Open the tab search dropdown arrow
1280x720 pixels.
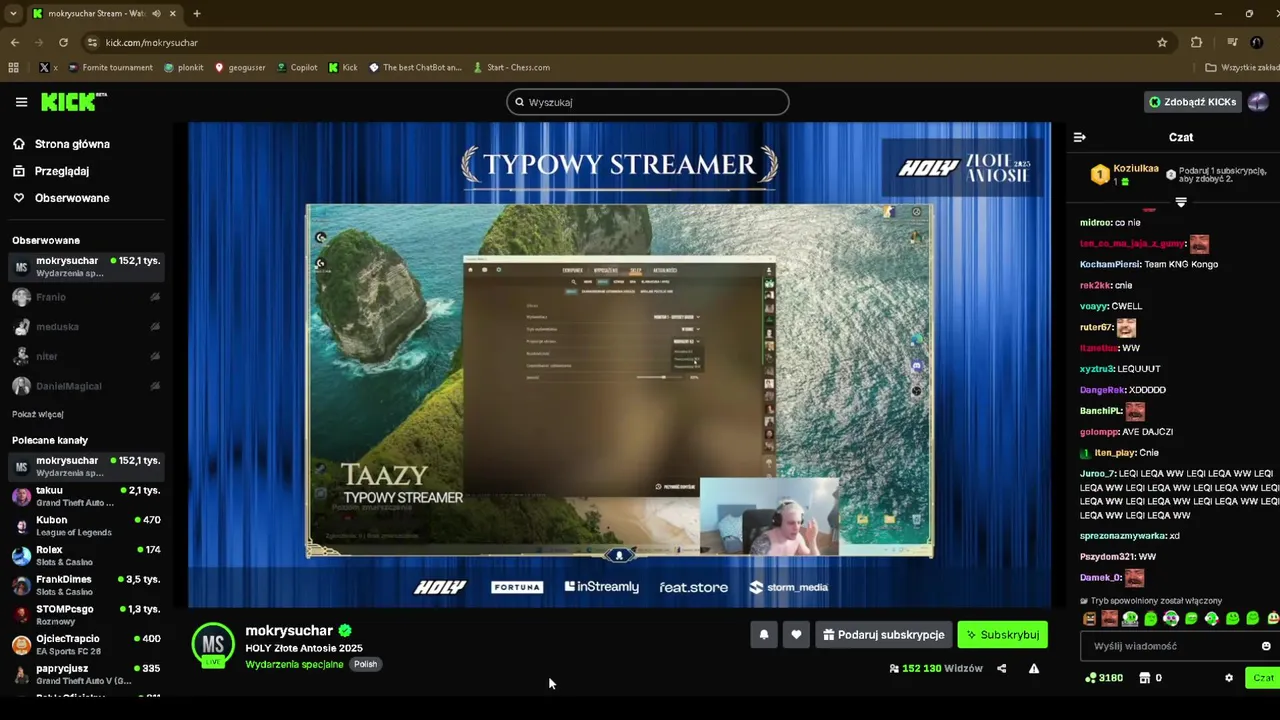(13, 13)
